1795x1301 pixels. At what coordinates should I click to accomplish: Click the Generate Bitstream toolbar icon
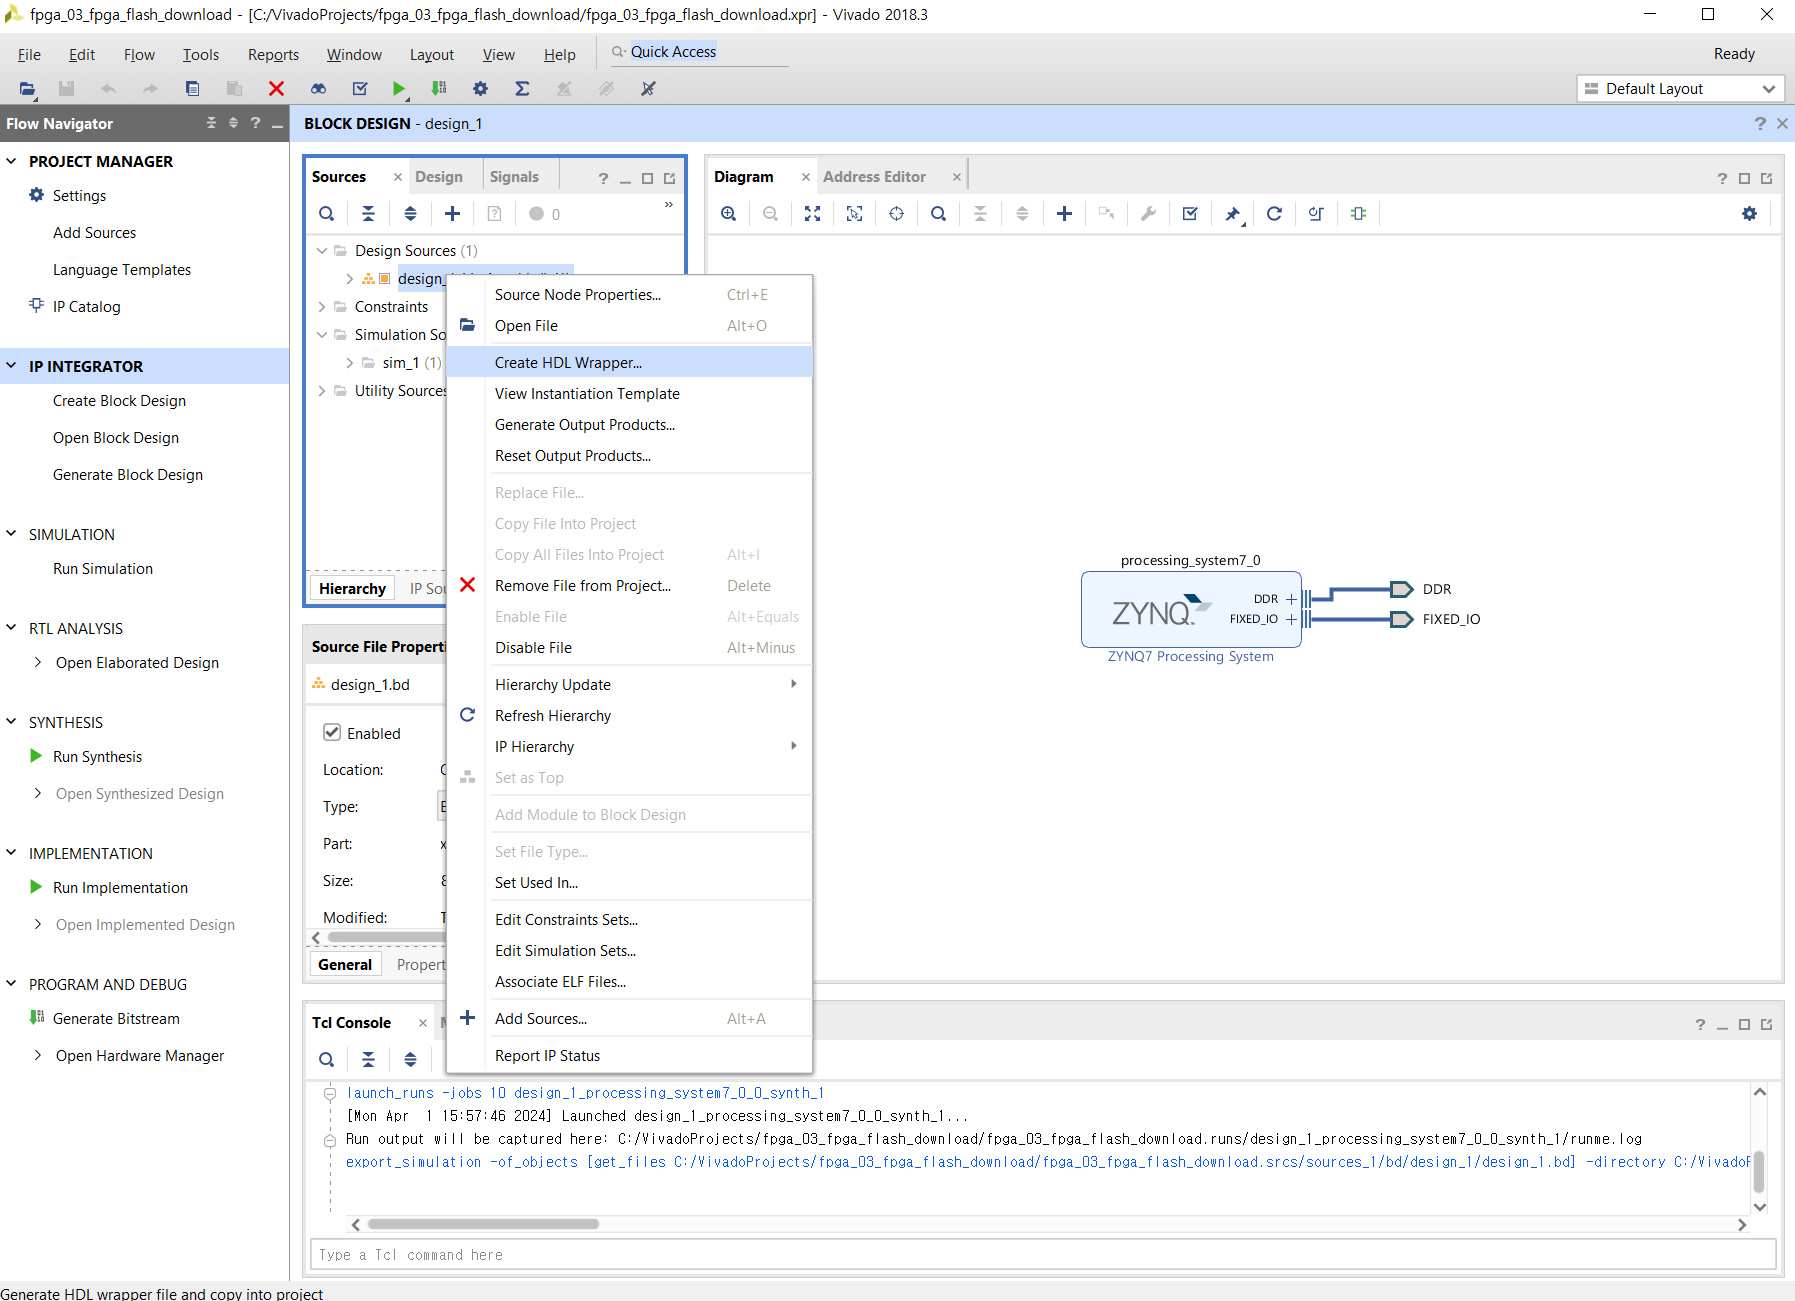[439, 89]
